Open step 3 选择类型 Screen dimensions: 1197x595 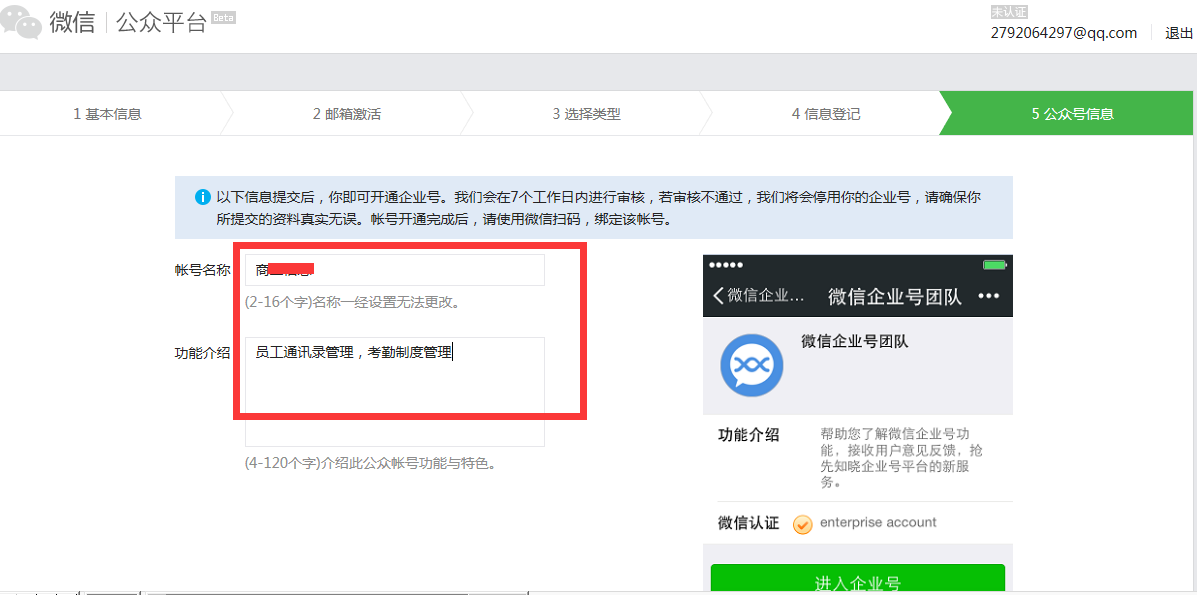click(x=586, y=114)
